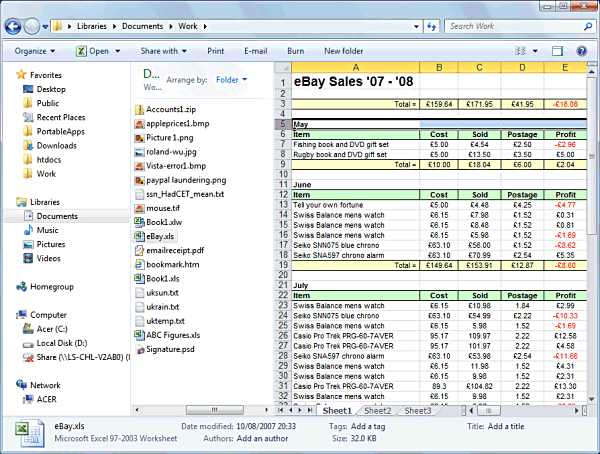Viewport: 600px width, 454px height.
Task: Open the Share with menu
Action: [x=163, y=51]
